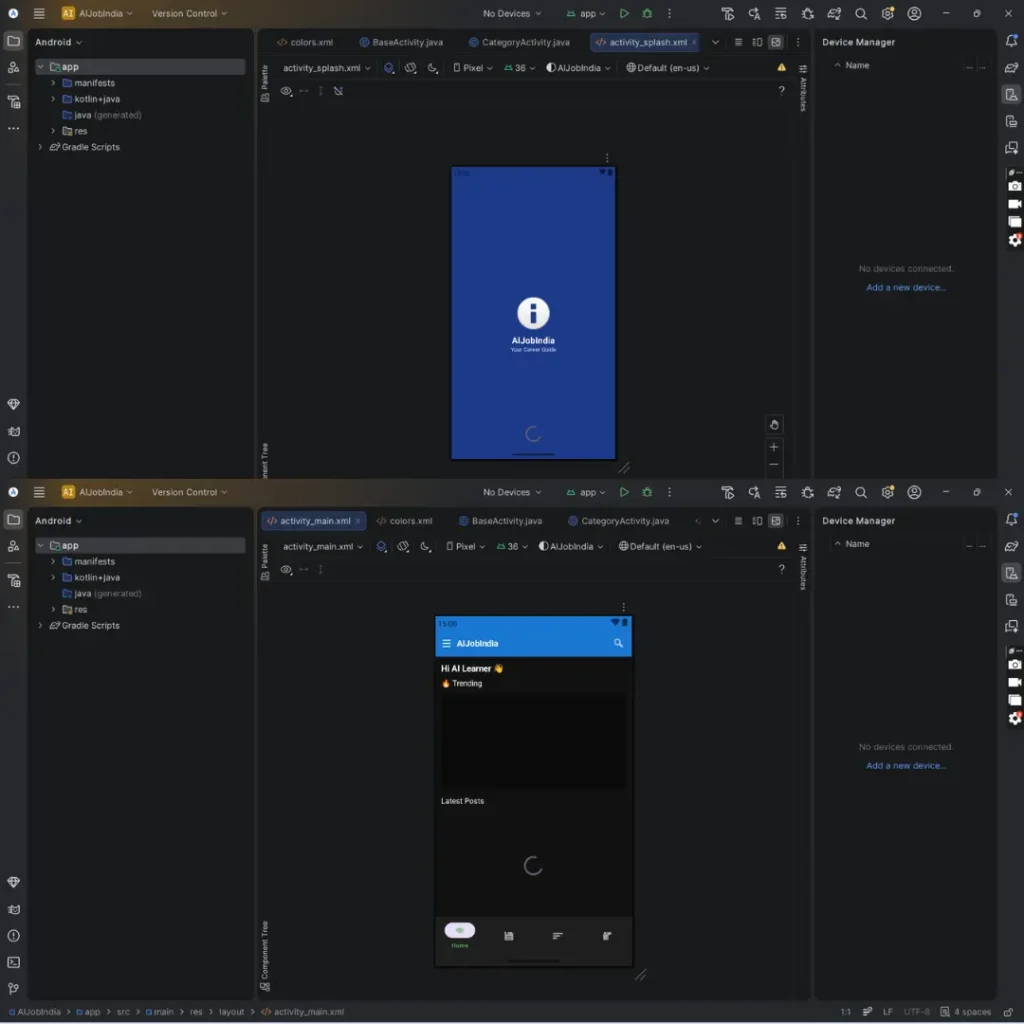Clear all constraints in activity_splash.xml toolbar
The width and height of the screenshot is (1024, 1024).
(x=338, y=91)
